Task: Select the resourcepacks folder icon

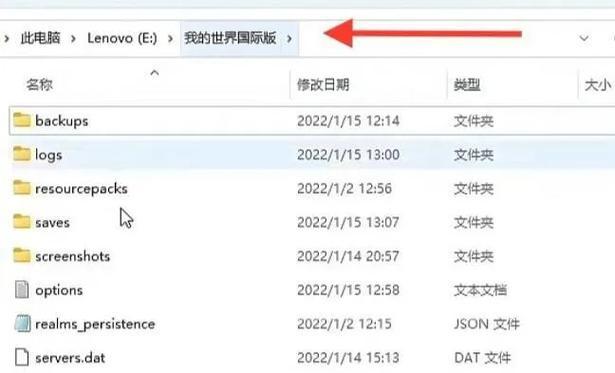Action: click(22, 188)
